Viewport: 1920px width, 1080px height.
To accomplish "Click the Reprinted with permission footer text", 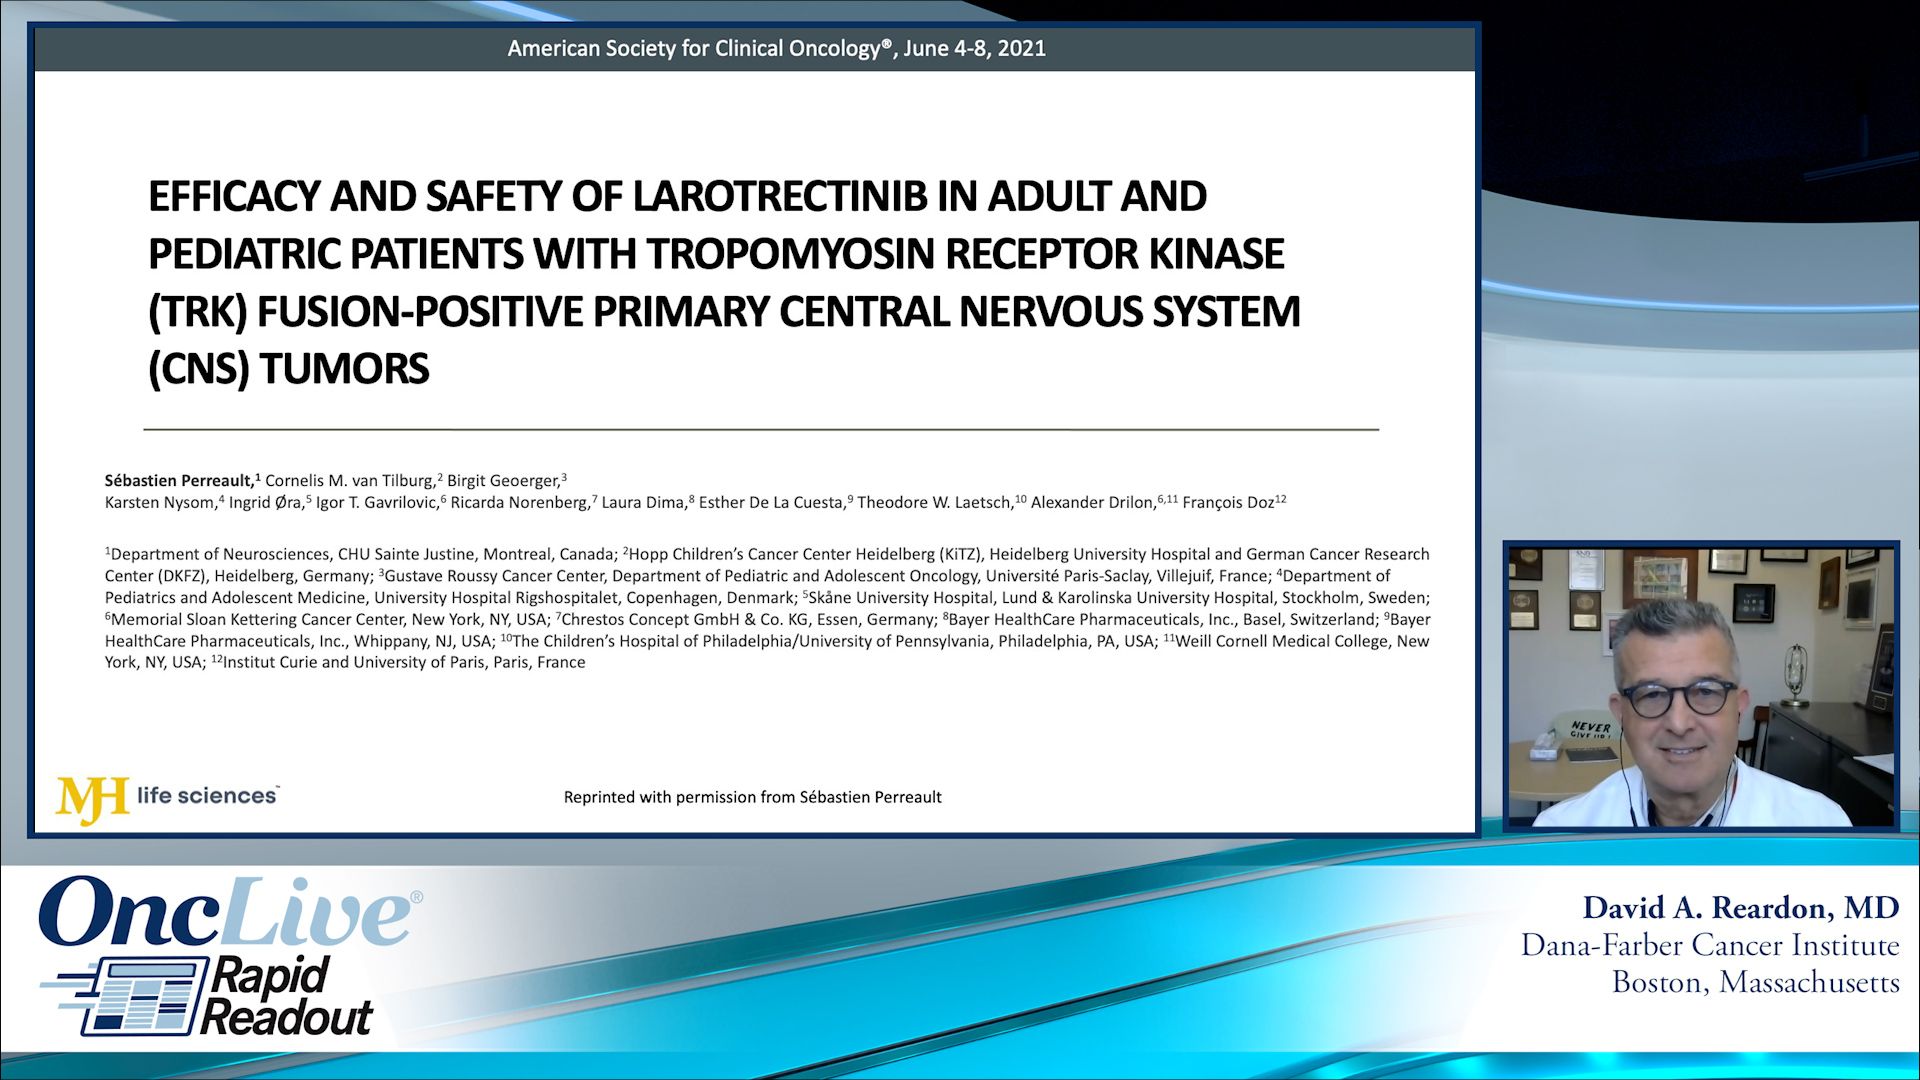I will pyautogui.click(x=753, y=798).
